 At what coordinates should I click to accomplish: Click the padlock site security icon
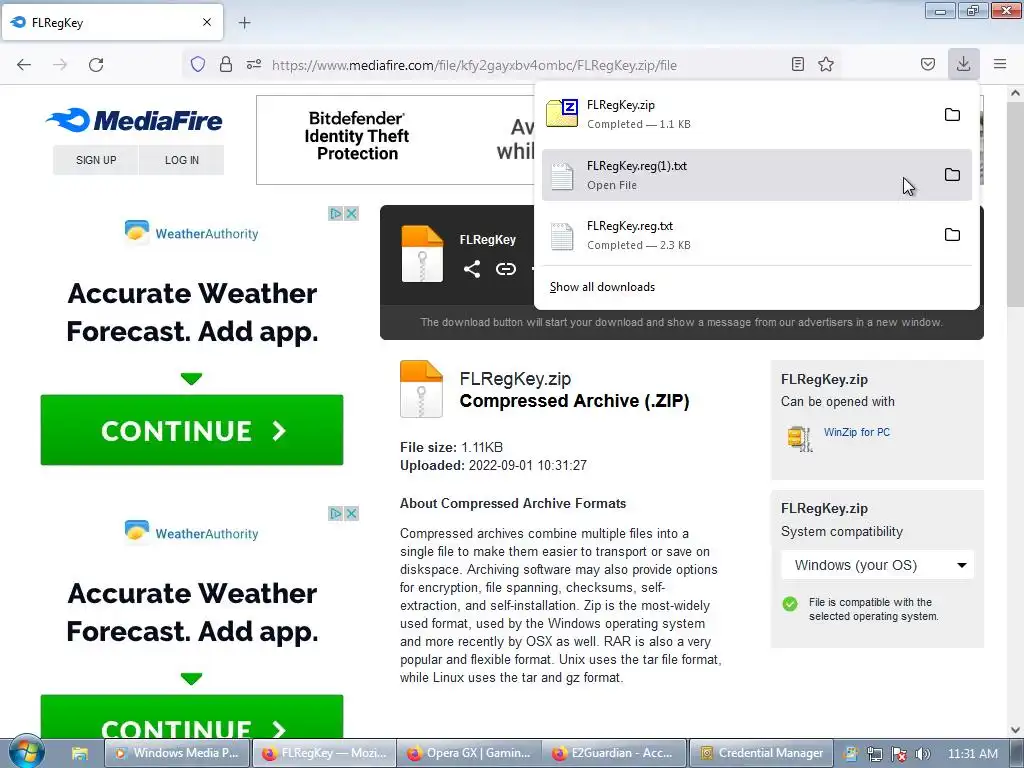tap(226, 64)
